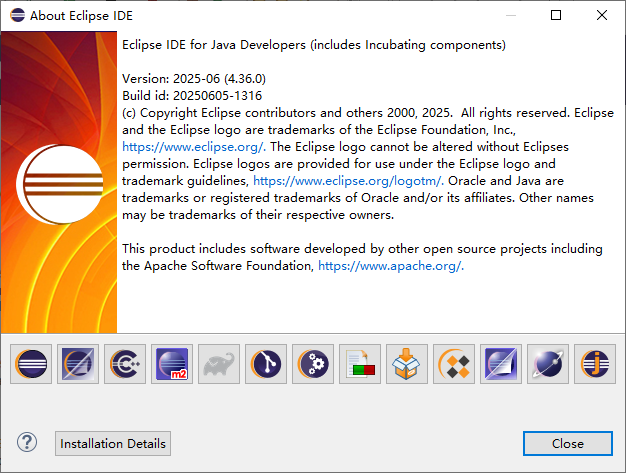Click the EGit branch feature icon
The width and height of the screenshot is (626, 473).
click(x=266, y=364)
